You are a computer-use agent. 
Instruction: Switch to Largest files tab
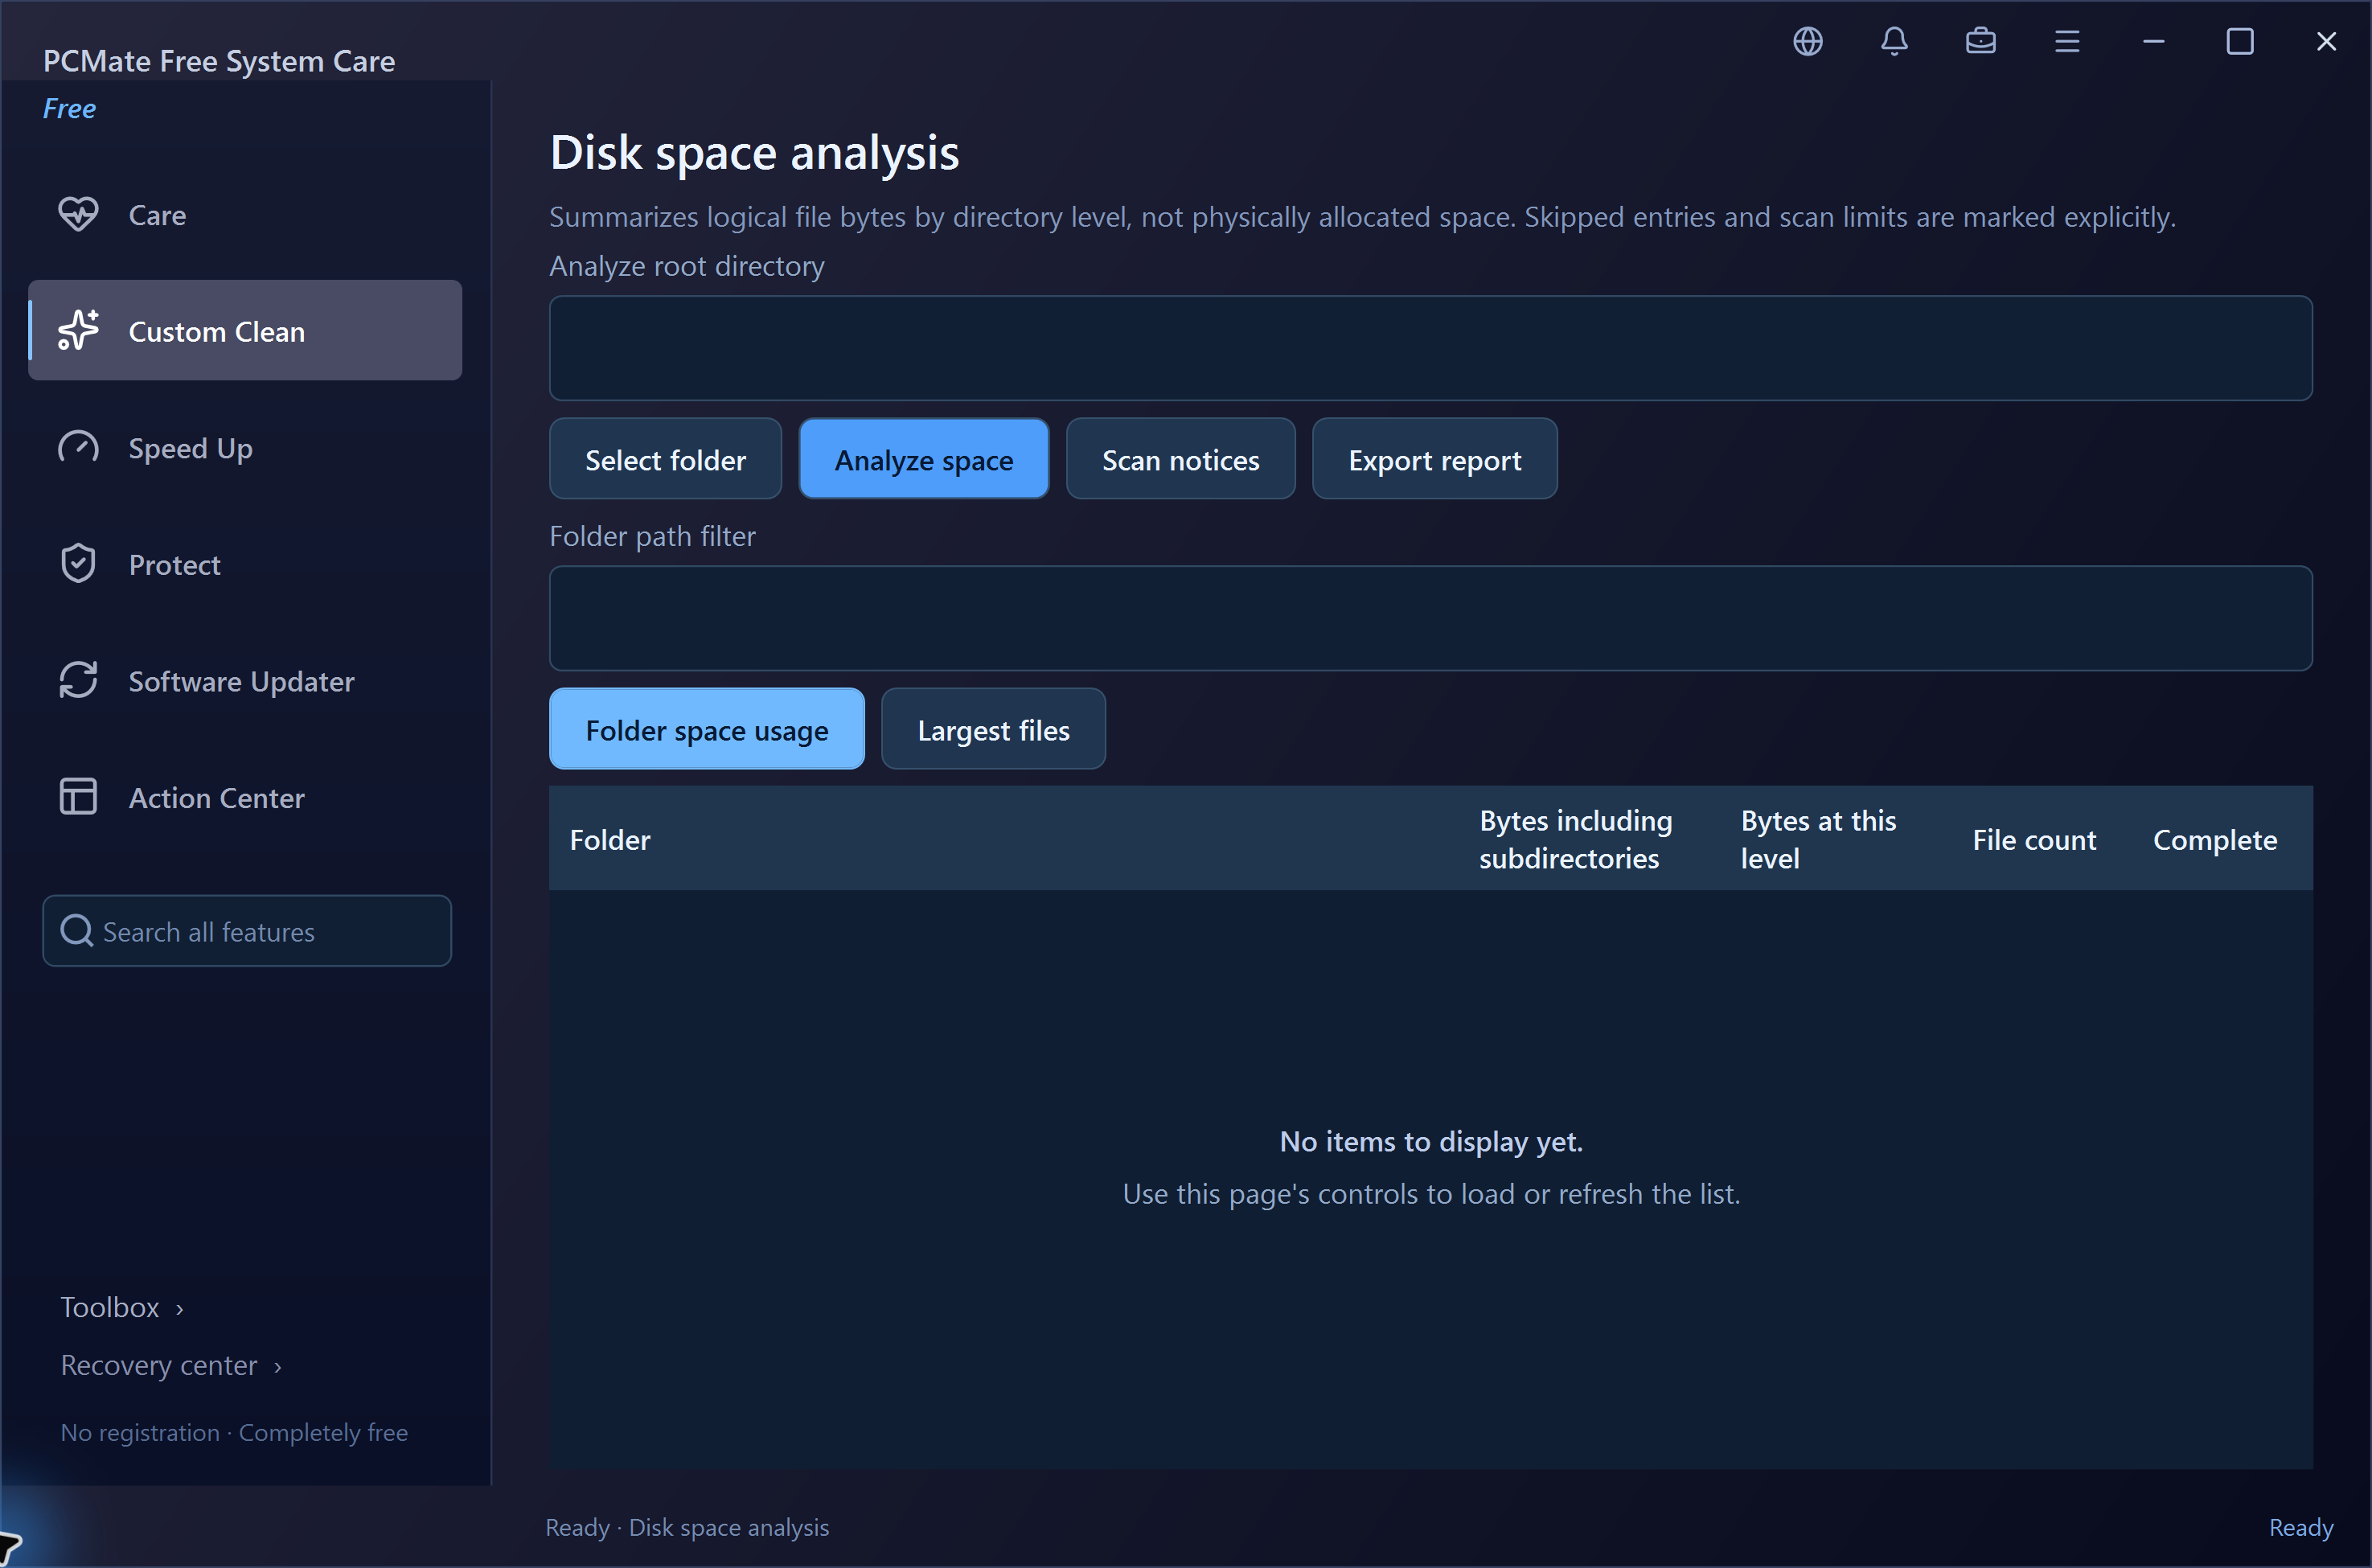coord(993,729)
